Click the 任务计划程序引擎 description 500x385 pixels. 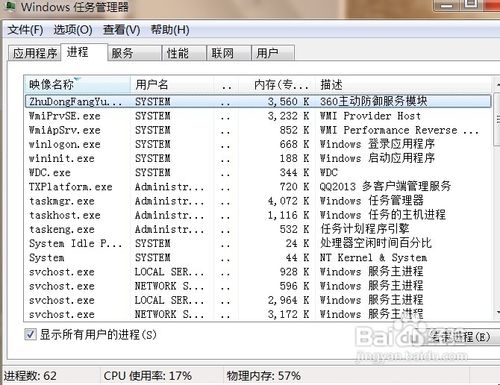point(365,229)
